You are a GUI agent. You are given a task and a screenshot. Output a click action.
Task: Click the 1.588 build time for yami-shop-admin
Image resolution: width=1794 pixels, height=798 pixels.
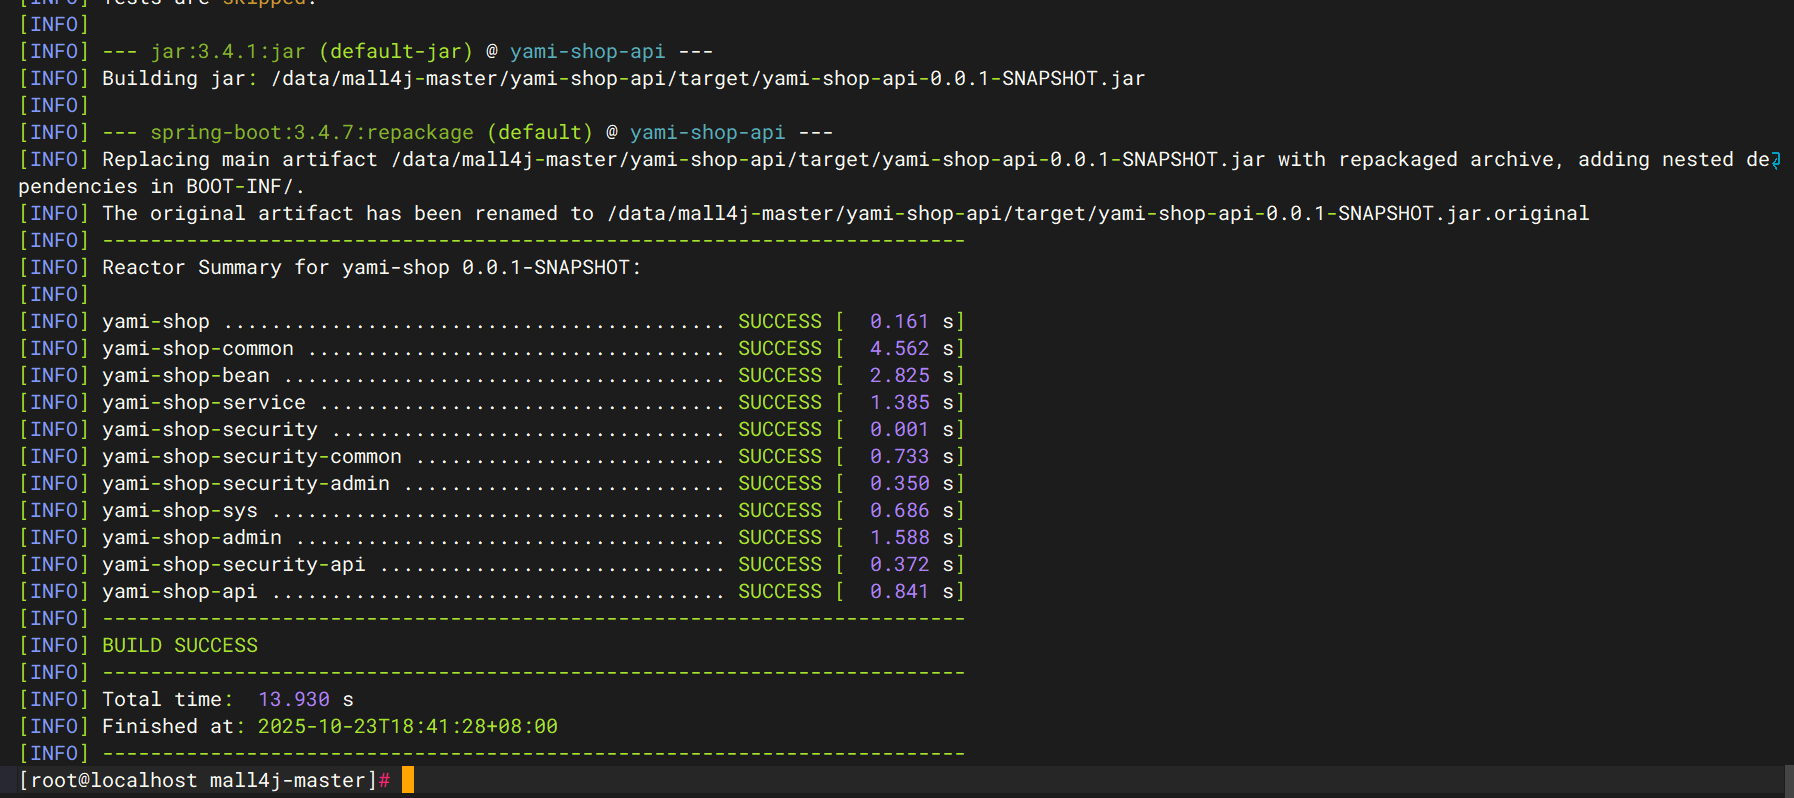tap(898, 537)
